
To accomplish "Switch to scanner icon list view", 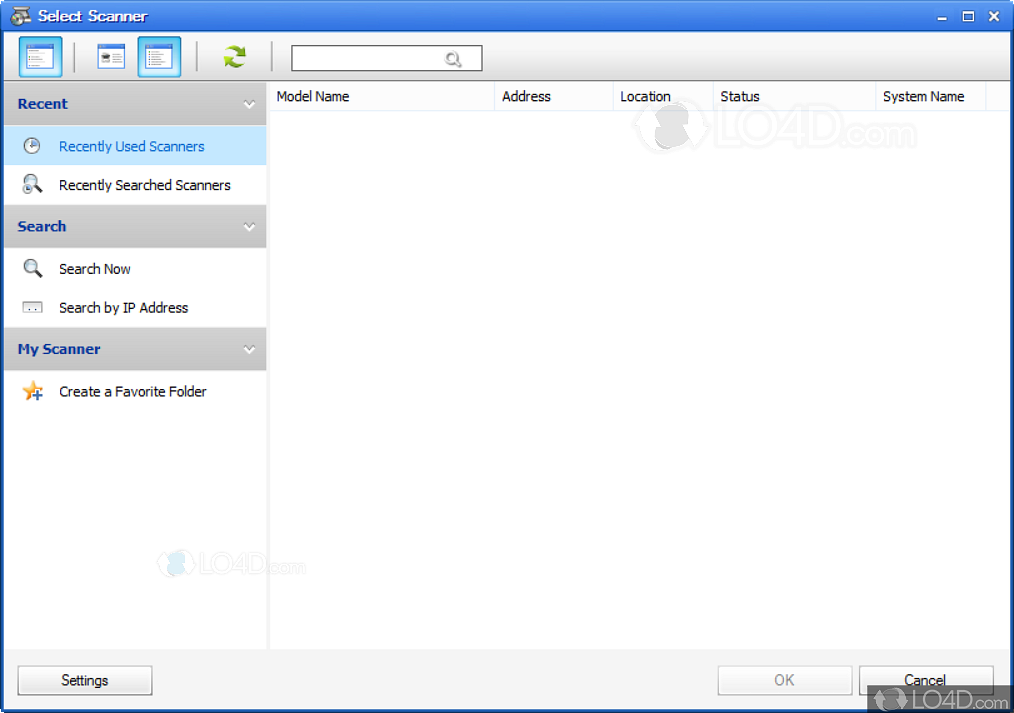I will (111, 57).
